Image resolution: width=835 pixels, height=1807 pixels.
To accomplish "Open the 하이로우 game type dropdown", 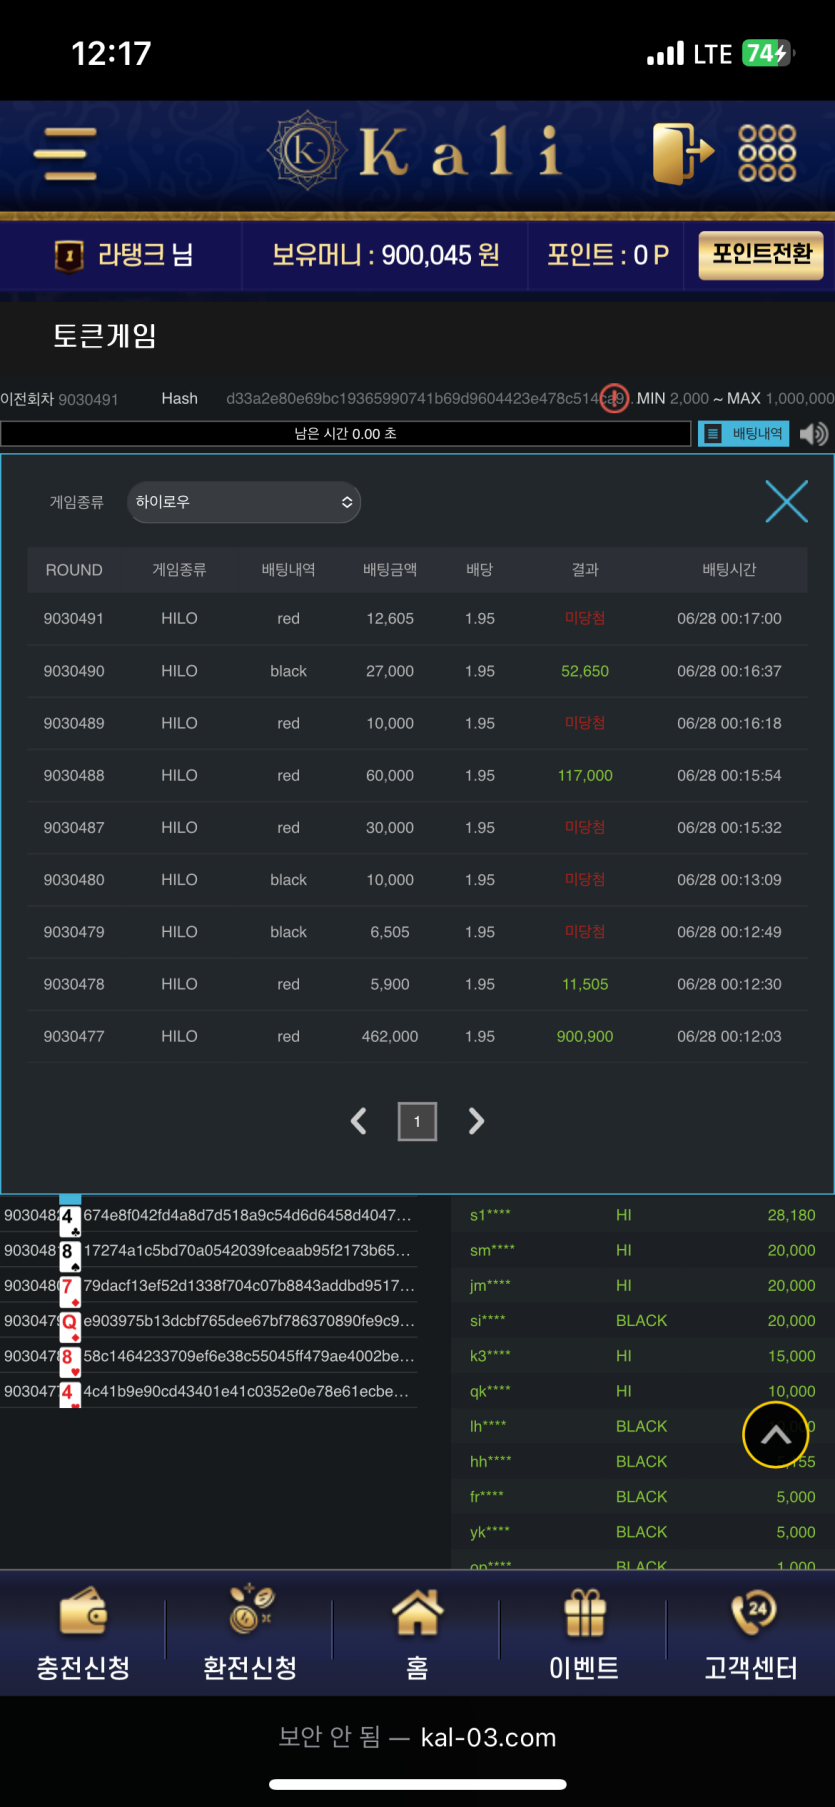I will tap(244, 502).
